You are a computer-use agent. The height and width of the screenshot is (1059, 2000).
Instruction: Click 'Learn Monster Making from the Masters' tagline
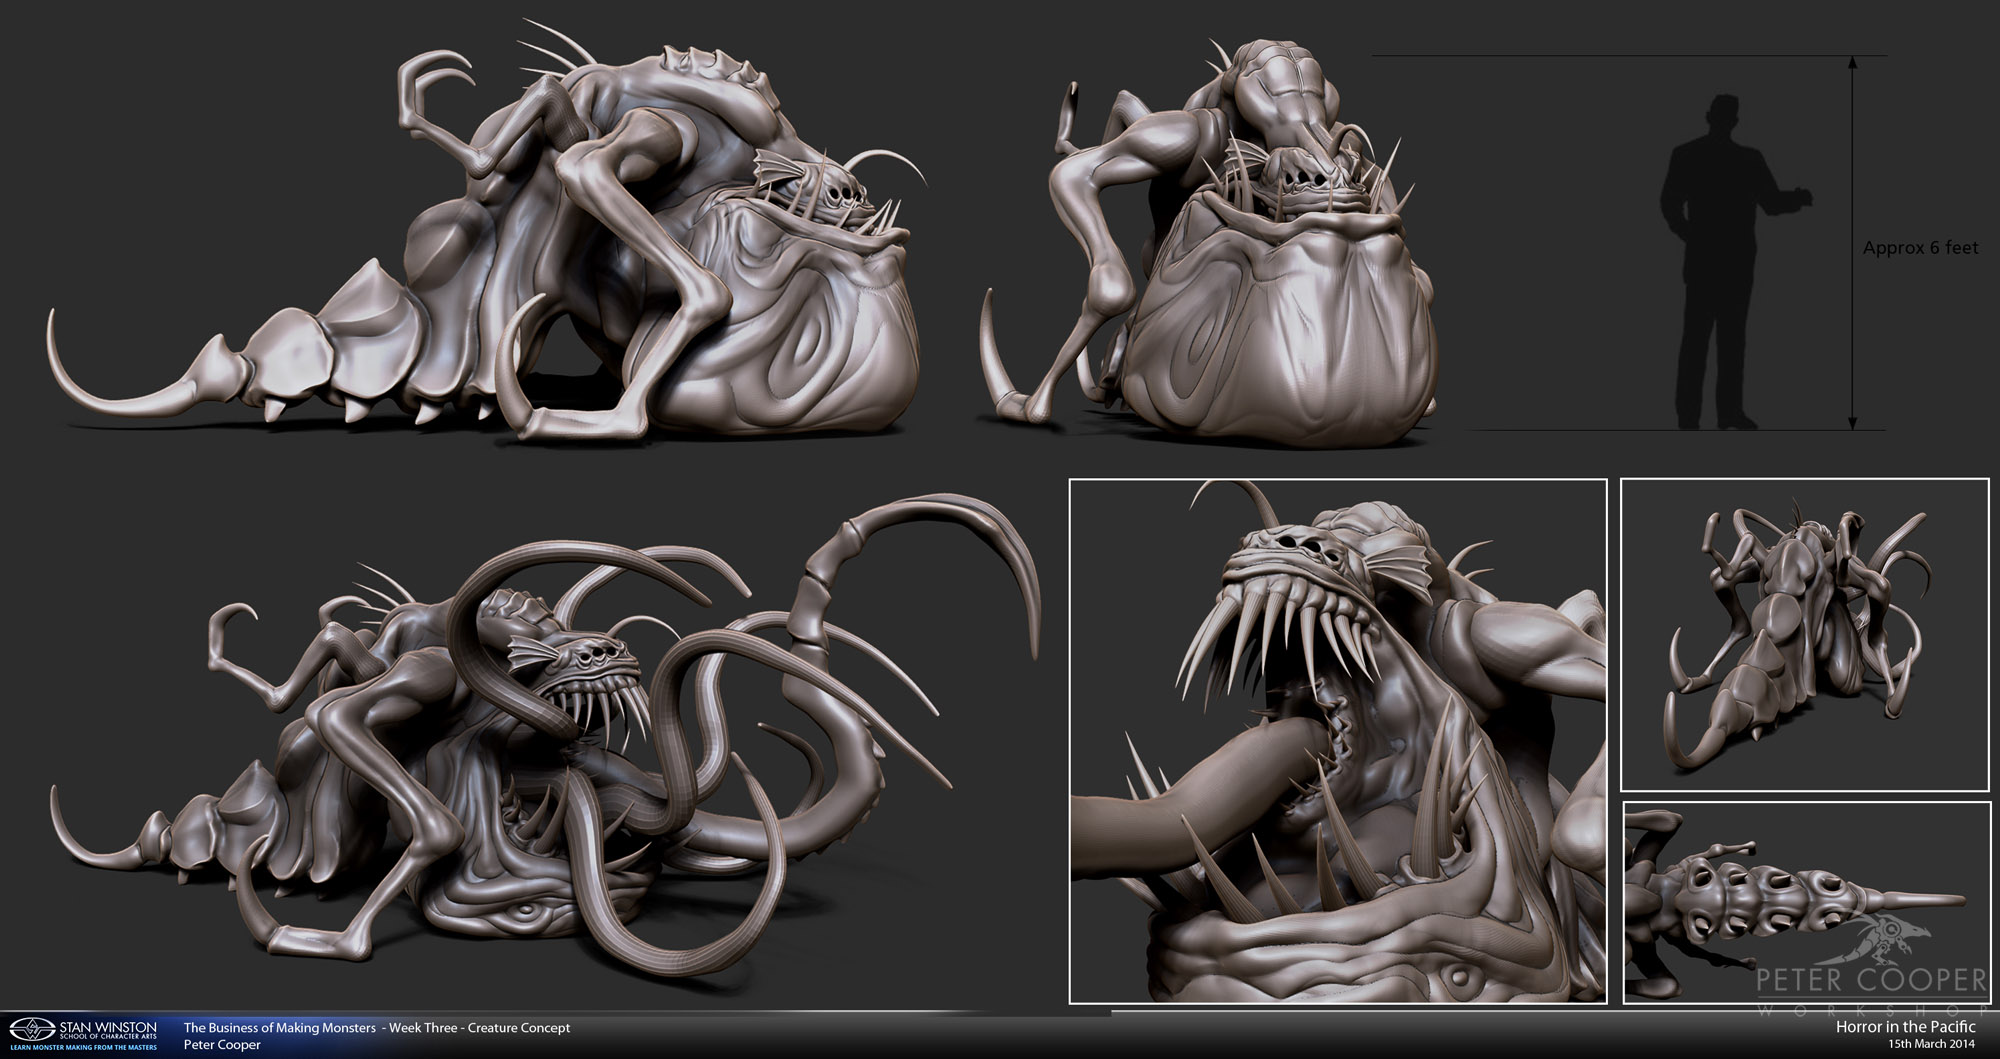pyautogui.click(x=84, y=1047)
